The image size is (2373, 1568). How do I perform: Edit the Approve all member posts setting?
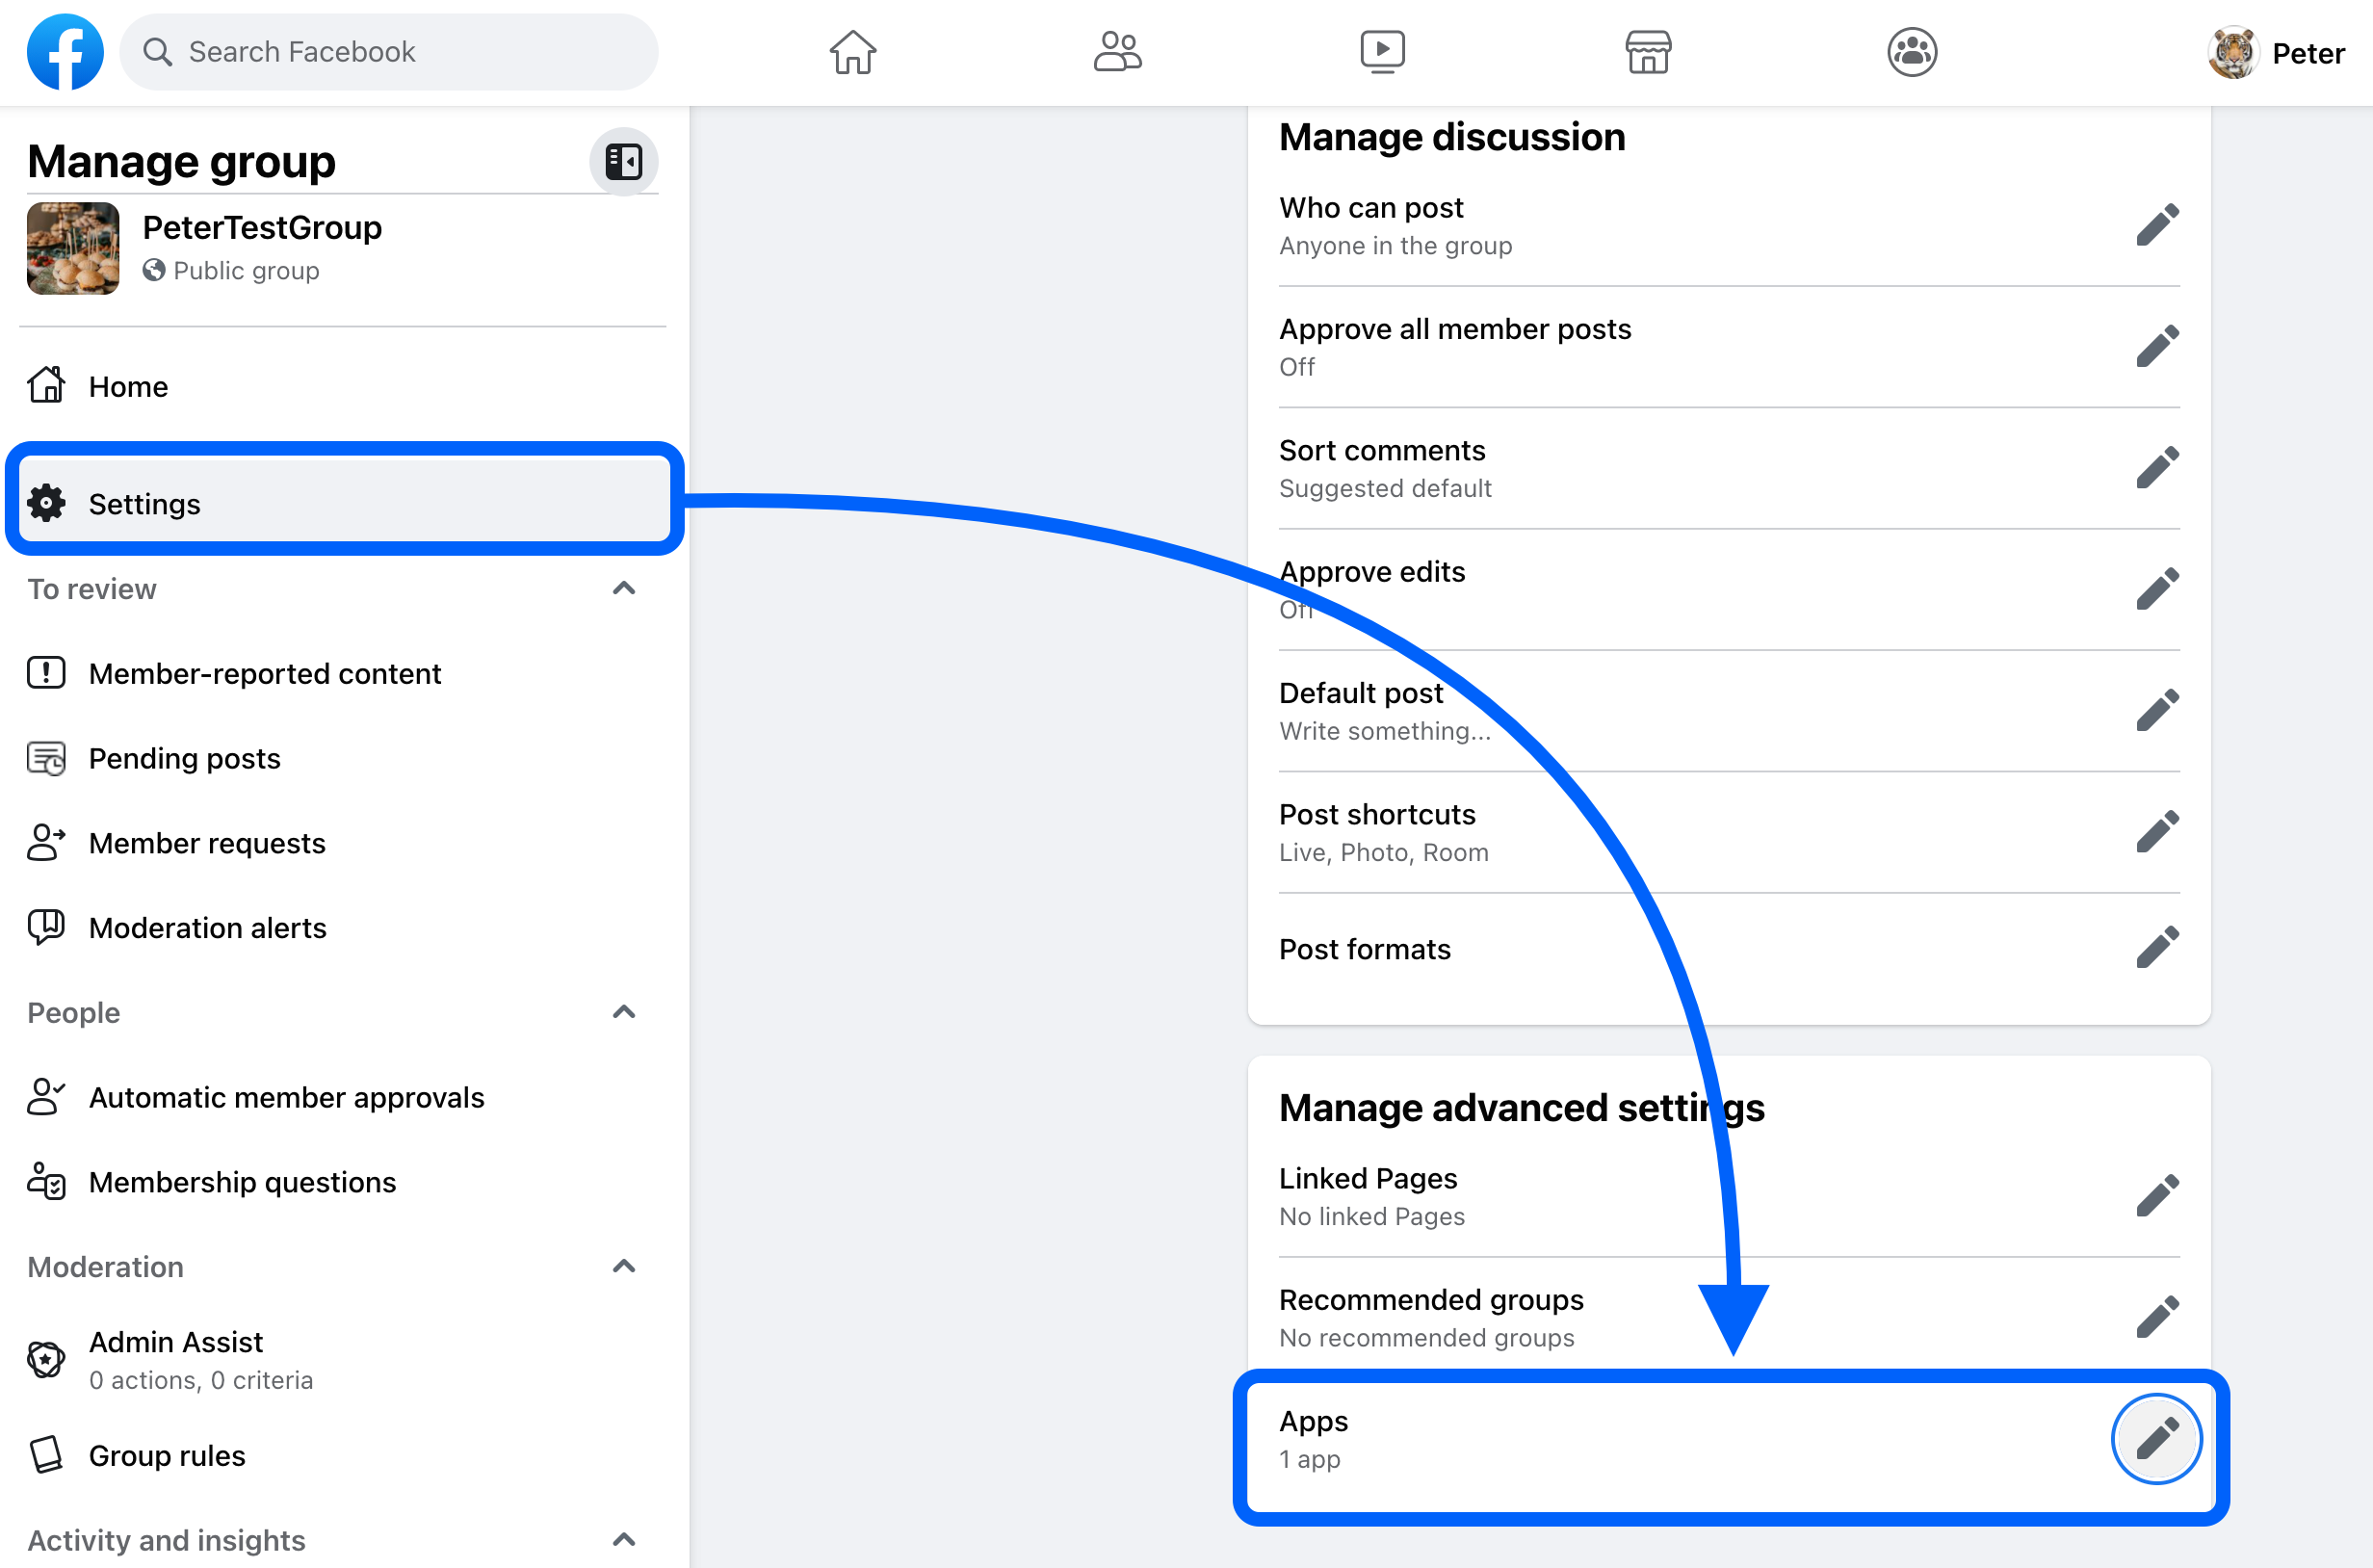tap(2157, 347)
